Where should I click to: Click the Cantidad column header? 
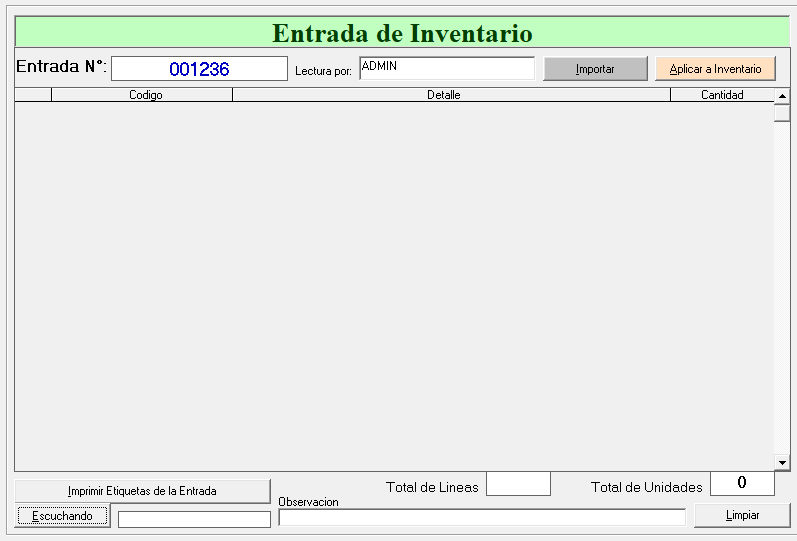point(722,95)
